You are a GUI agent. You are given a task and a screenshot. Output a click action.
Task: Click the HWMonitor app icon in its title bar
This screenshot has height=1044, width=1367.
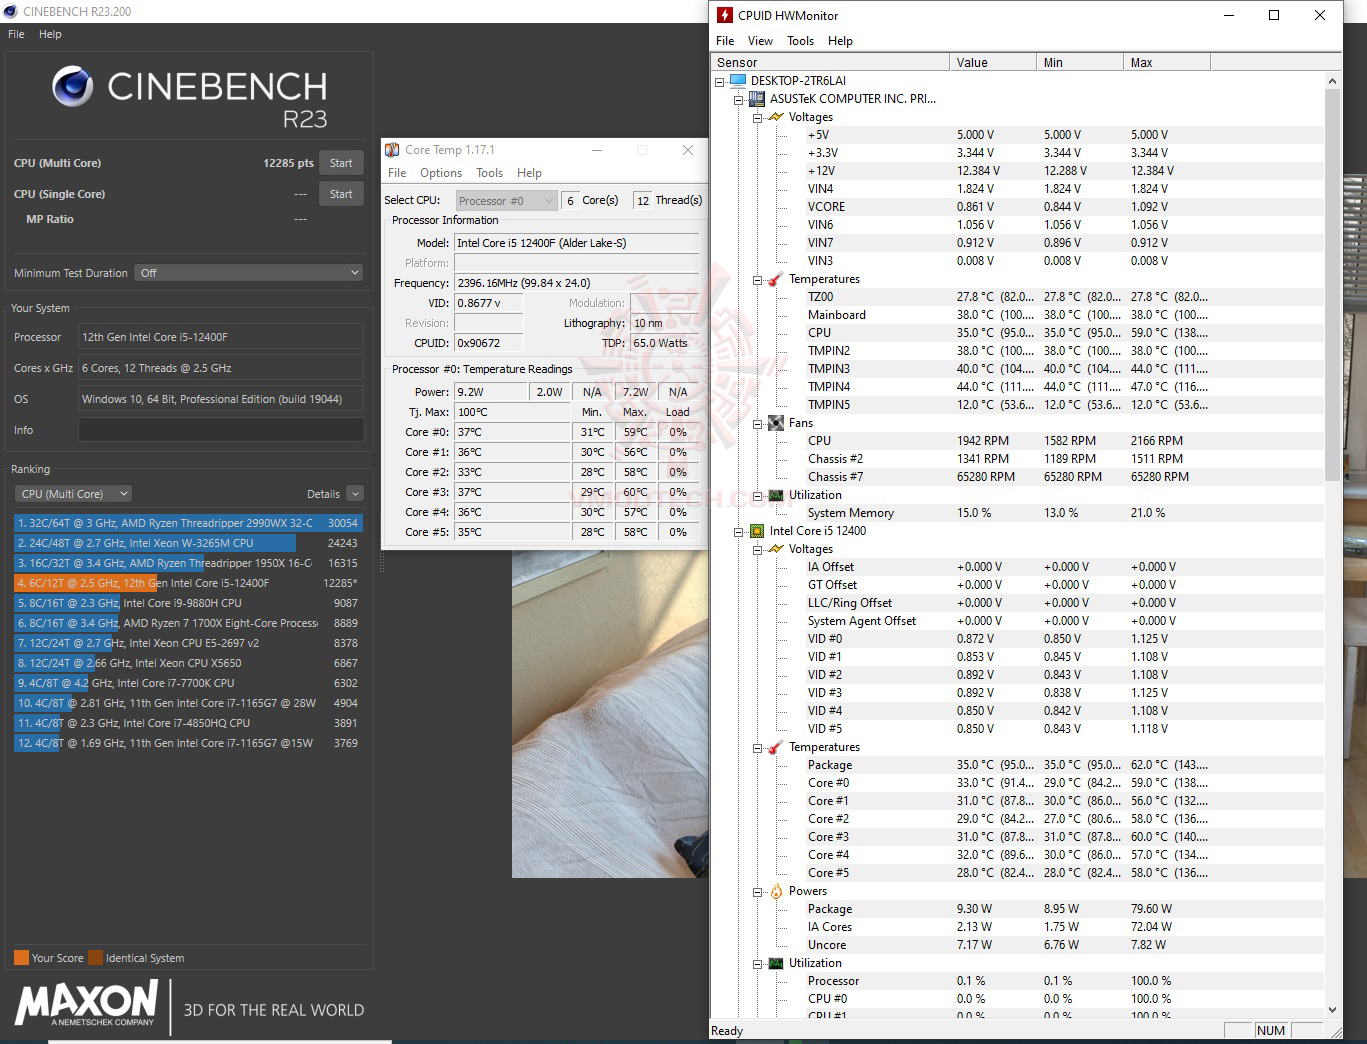[x=725, y=15]
